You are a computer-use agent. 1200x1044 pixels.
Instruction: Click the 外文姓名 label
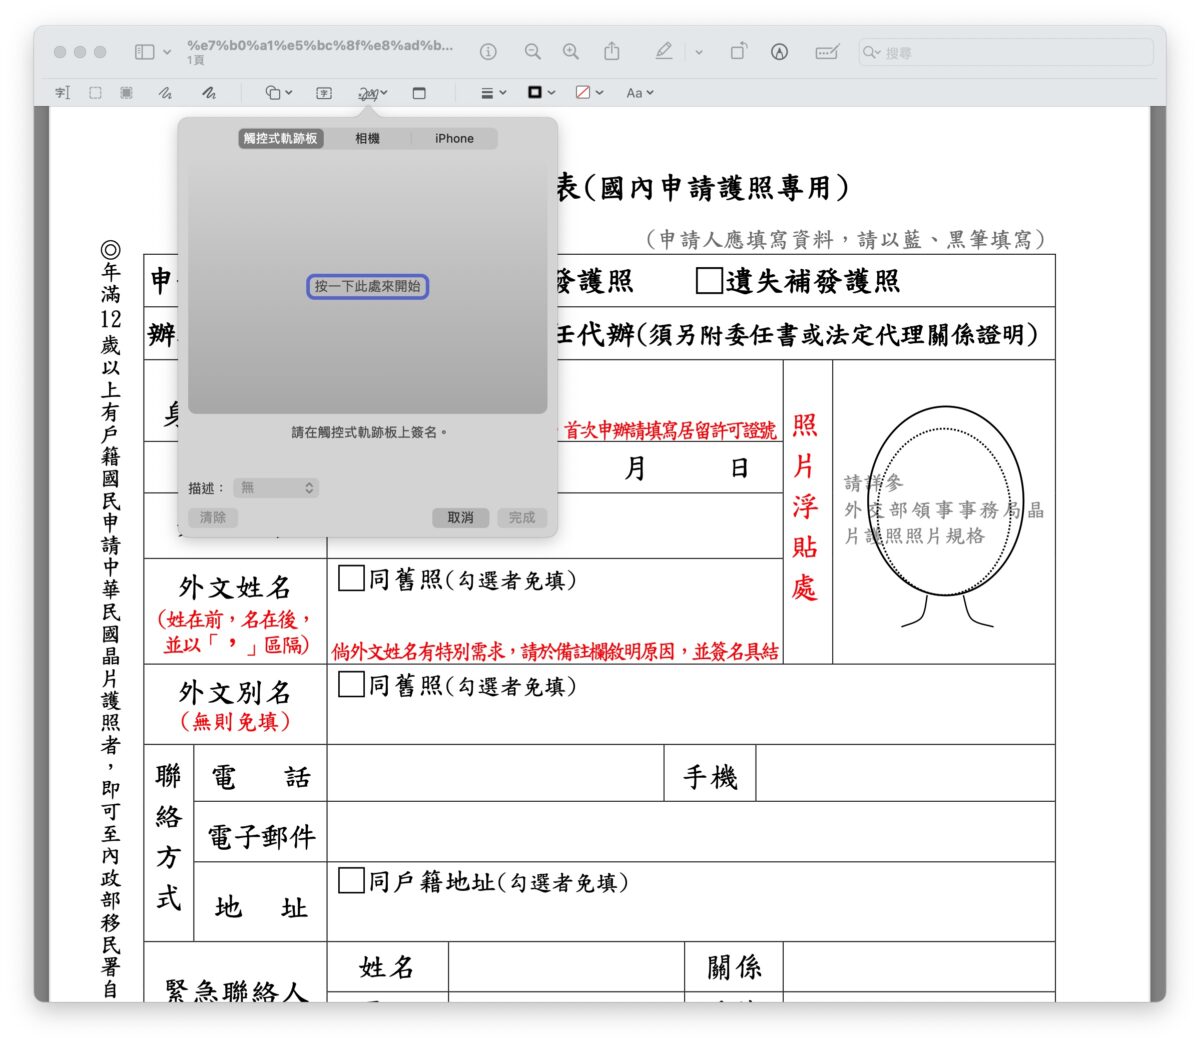[x=235, y=586]
